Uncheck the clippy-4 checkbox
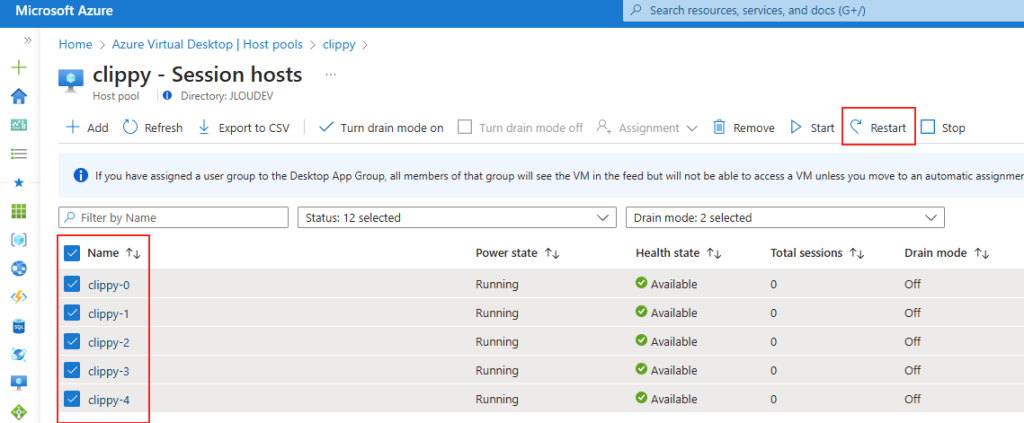 72,399
